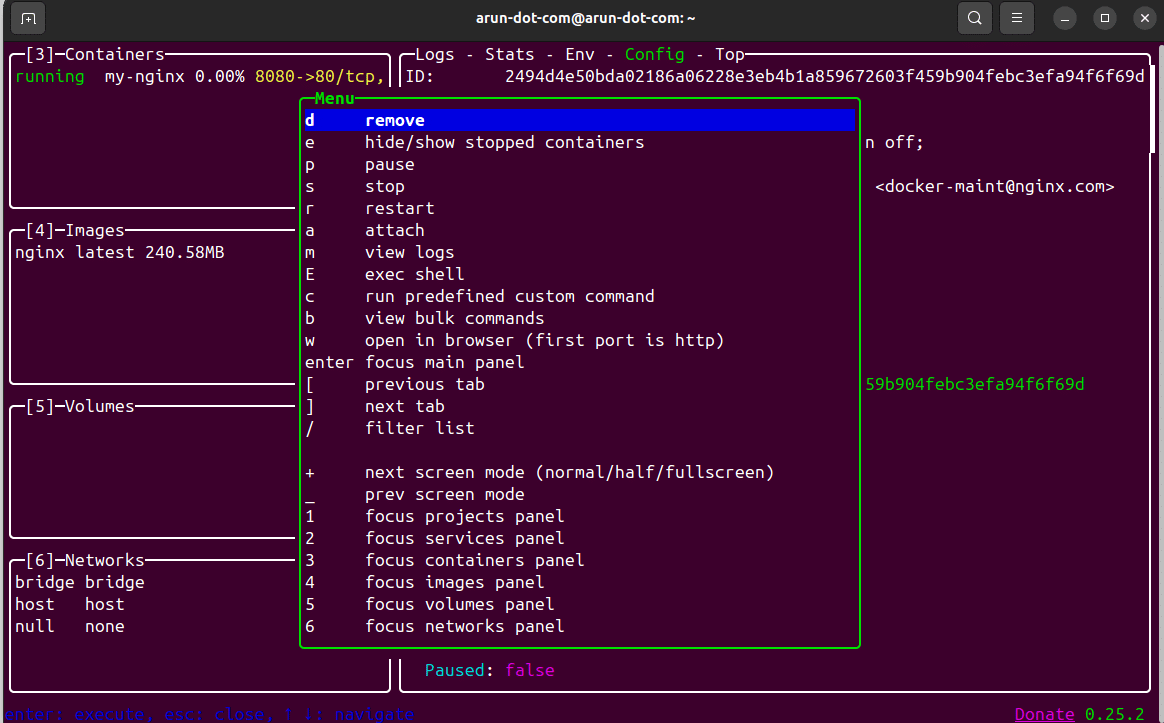Choose 'next screen mode' menu entry

(580, 472)
